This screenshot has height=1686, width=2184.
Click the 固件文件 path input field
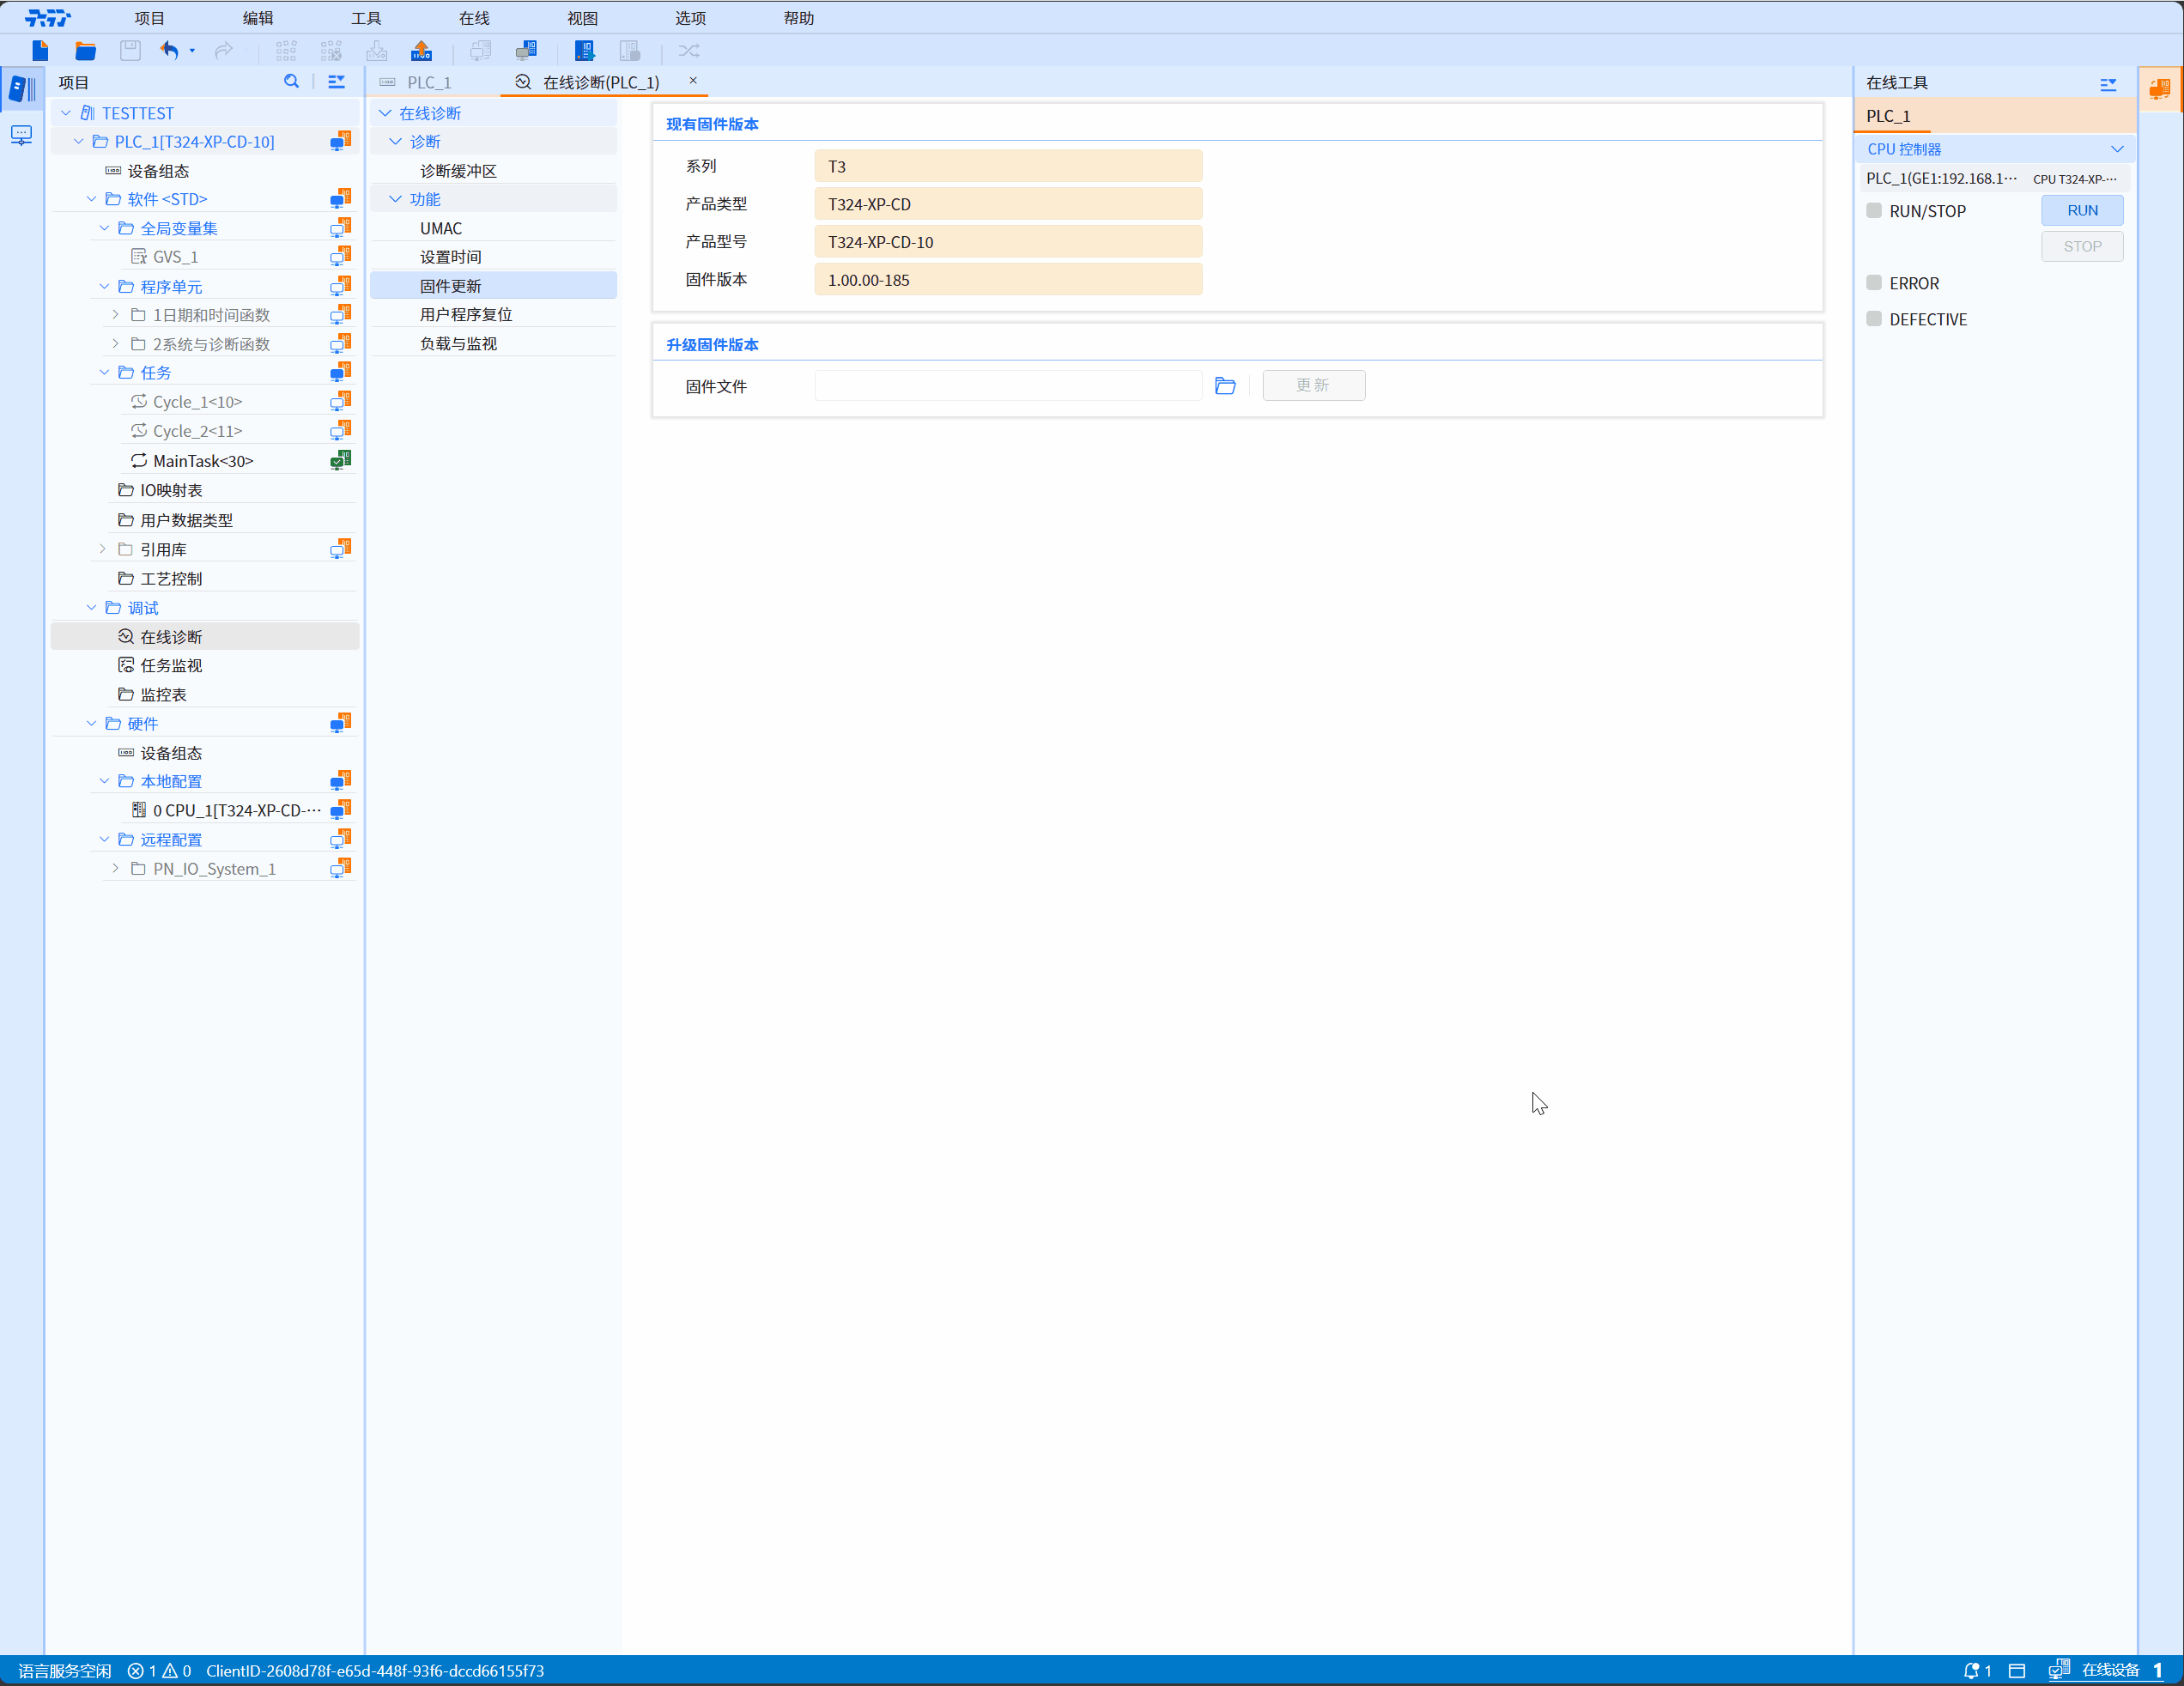tap(1007, 386)
